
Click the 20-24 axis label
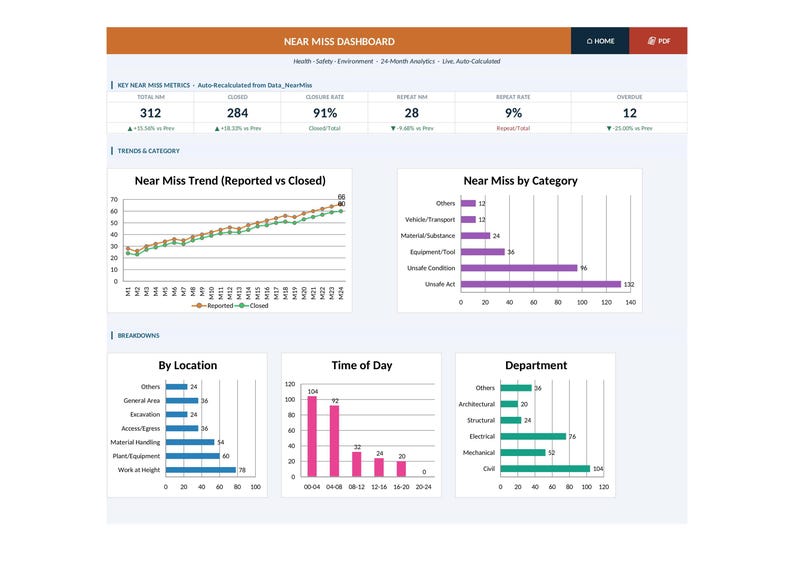pyautogui.click(x=423, y=487)
